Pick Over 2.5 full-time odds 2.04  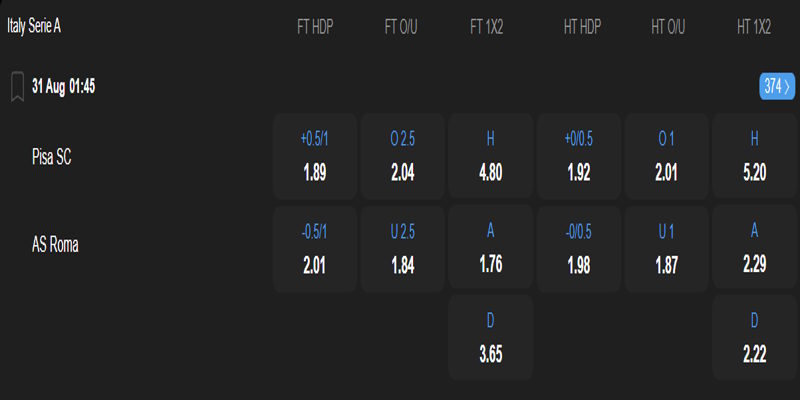click(403, 157)
